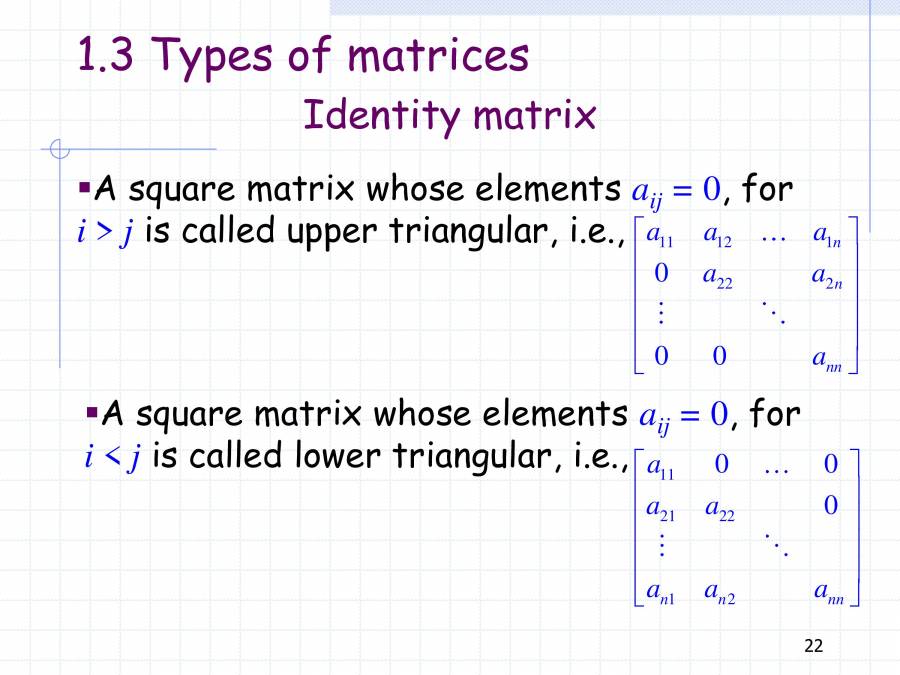Screen dimensions: 900x675
Task: Click the title '1.3 Types of matrices'
Action: coord(300,57)
